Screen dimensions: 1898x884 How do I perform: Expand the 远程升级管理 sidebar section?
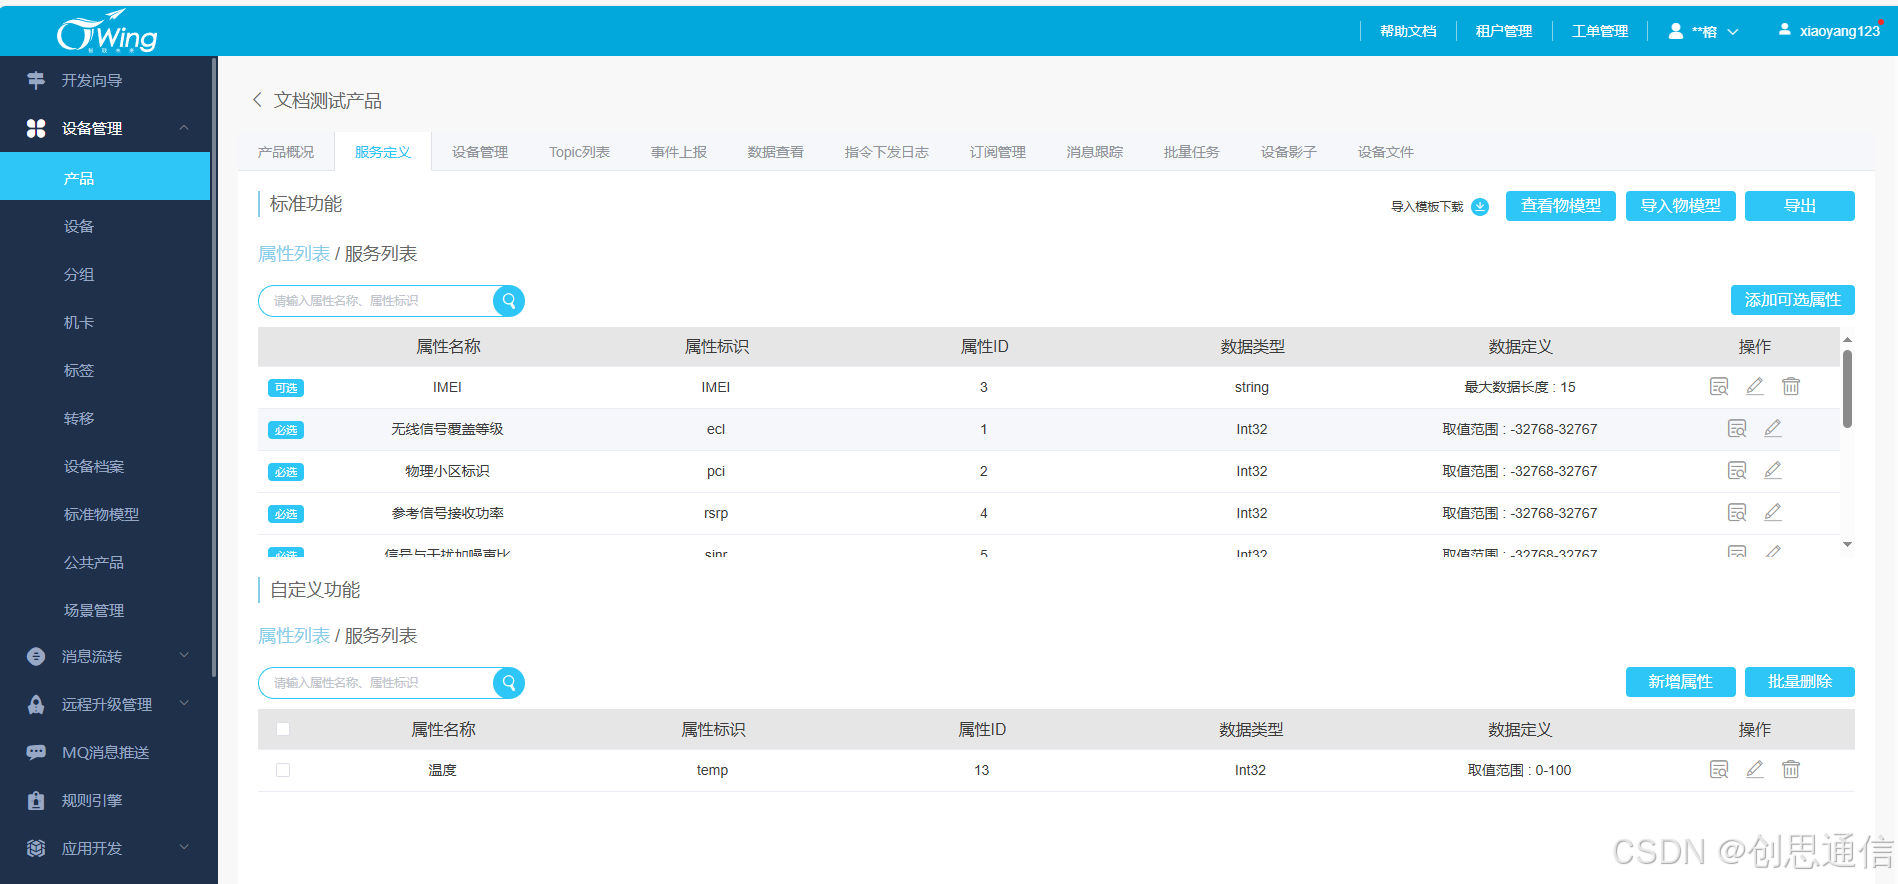[x=184, y=704]
